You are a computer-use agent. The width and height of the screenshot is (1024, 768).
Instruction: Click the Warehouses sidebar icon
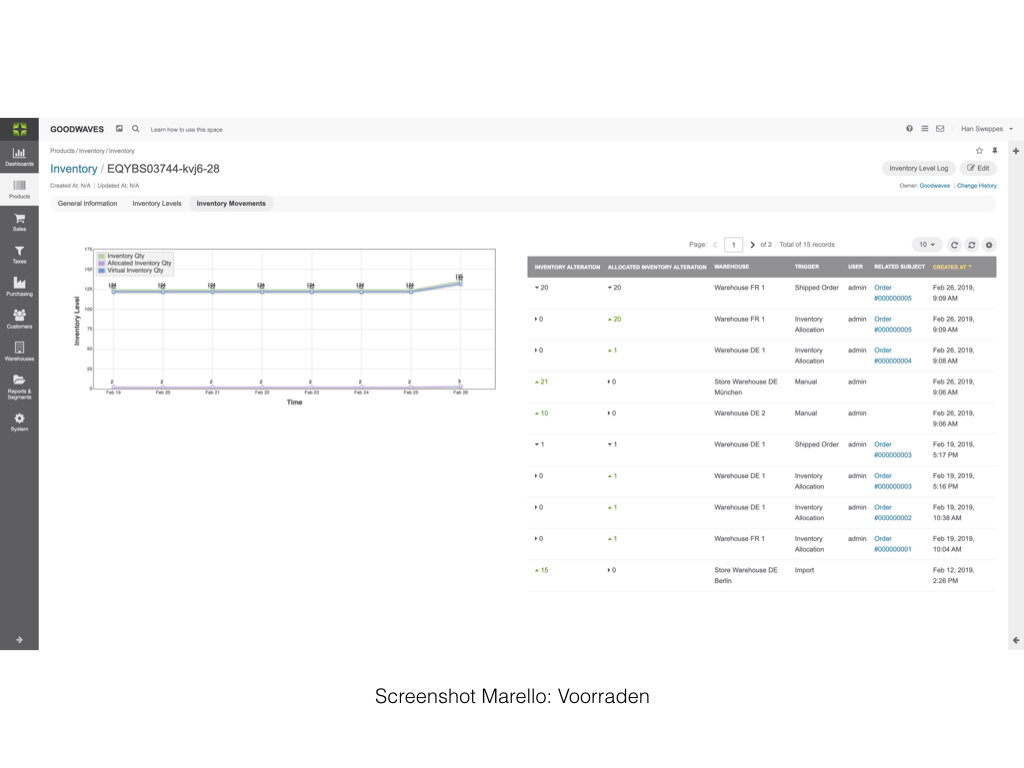[x=19, y=351]
